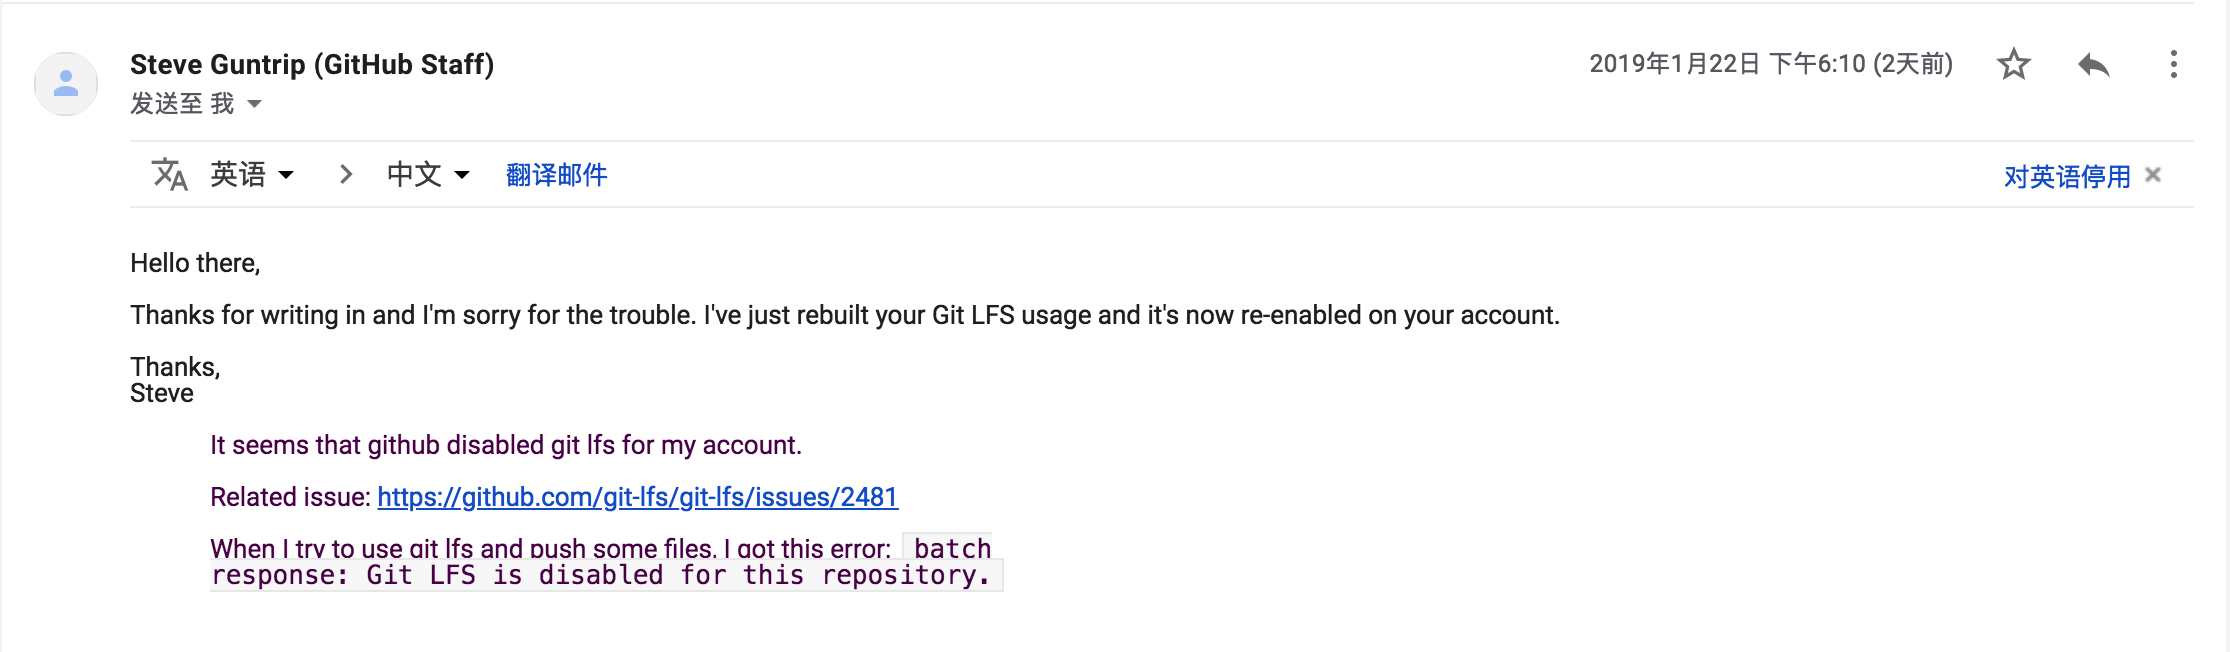2230x652 pixels.
Task: Click quoted line "It seems that github disabled"
Action: pyautogui.click(x=505, y=445)
